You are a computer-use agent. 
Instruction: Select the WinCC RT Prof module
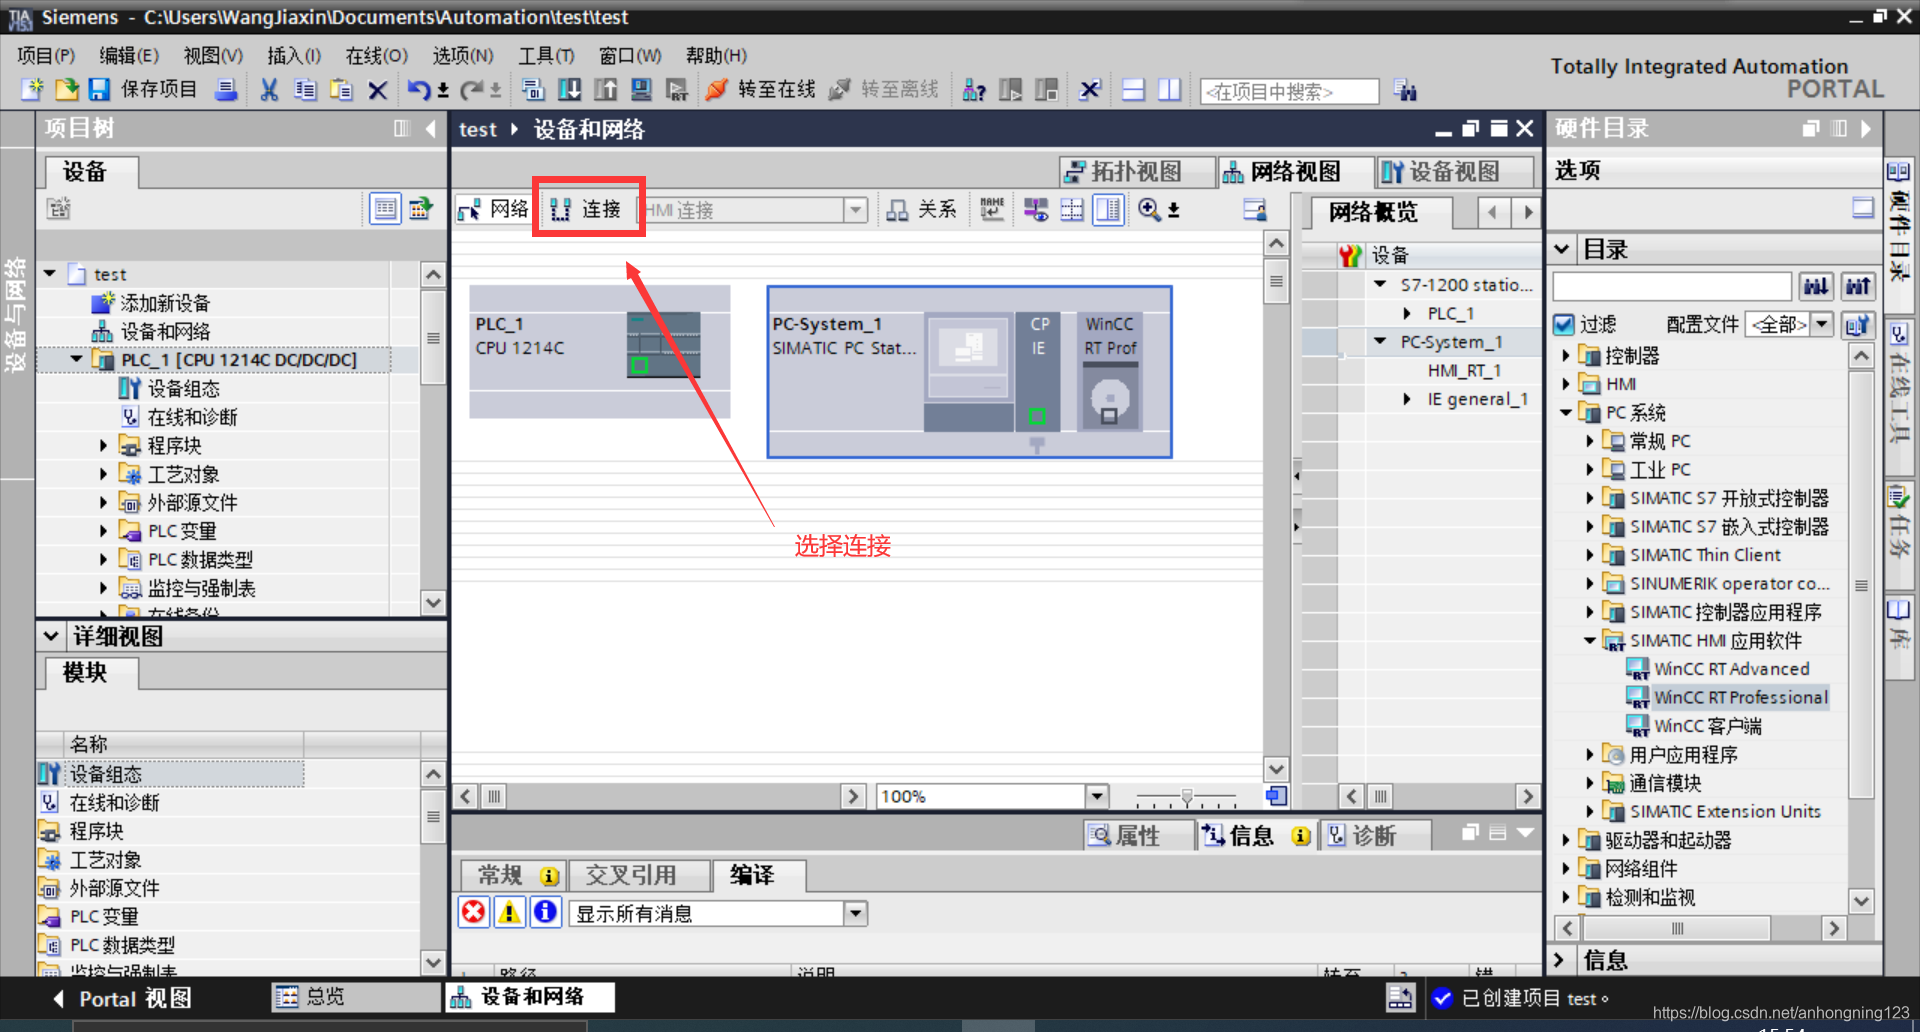[1110, 372]
